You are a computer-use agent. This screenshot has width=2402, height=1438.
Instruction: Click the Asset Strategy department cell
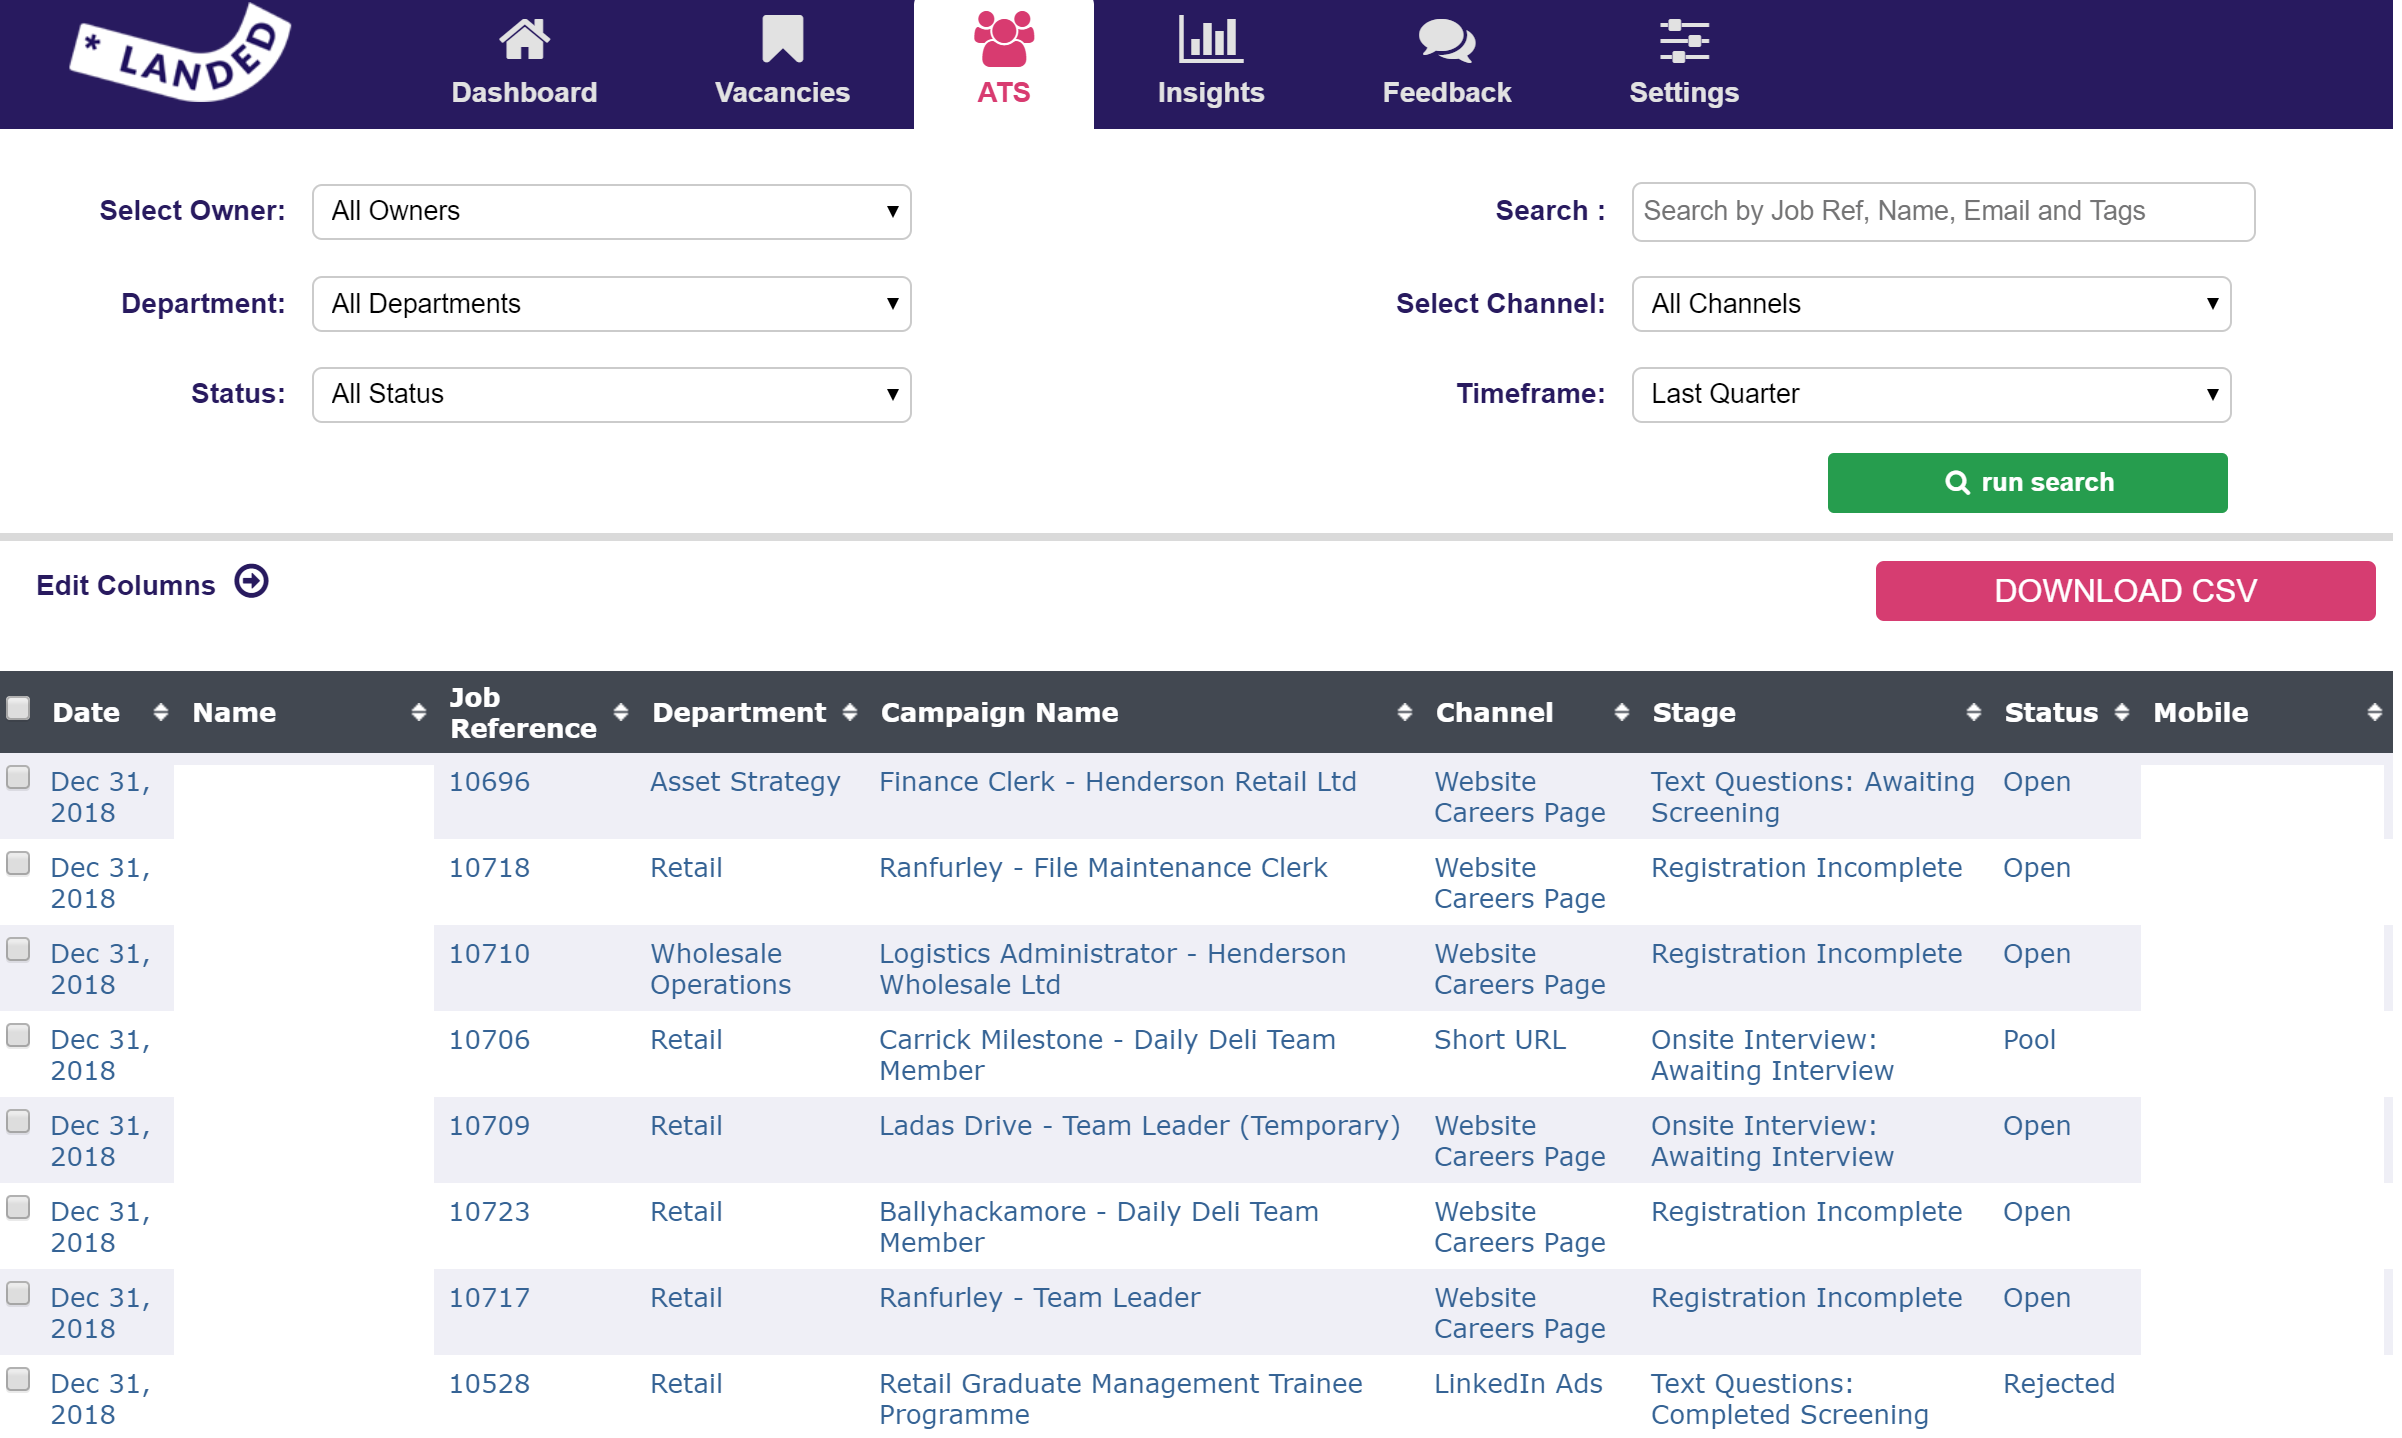(x=745, y=782)
